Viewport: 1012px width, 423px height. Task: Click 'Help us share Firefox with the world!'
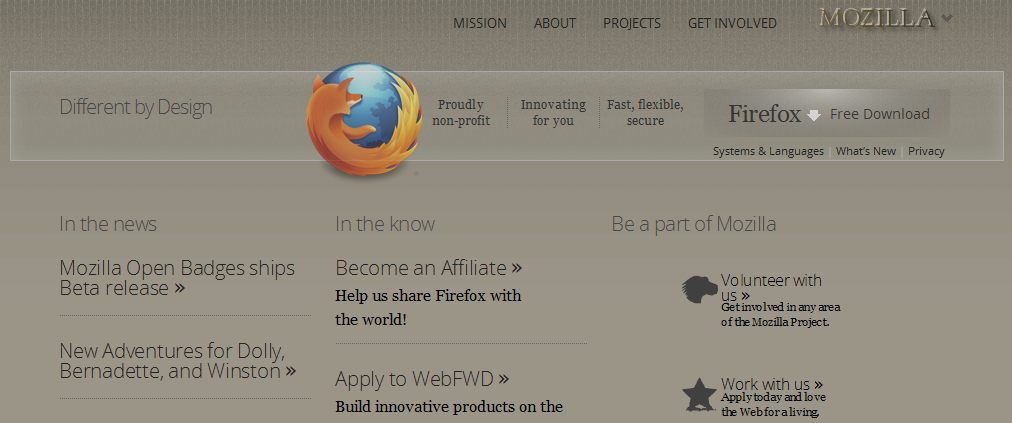428,307
